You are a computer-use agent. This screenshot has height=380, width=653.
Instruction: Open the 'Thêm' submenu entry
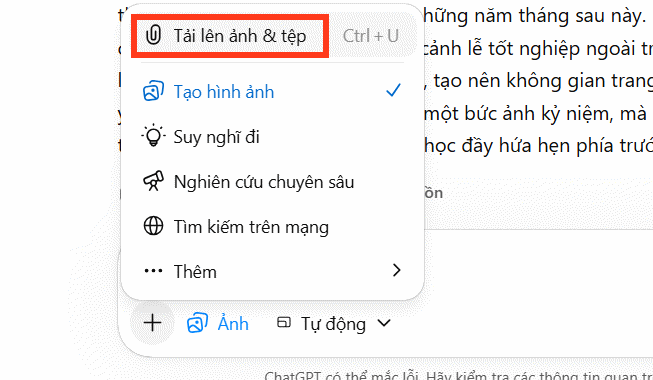273,272
